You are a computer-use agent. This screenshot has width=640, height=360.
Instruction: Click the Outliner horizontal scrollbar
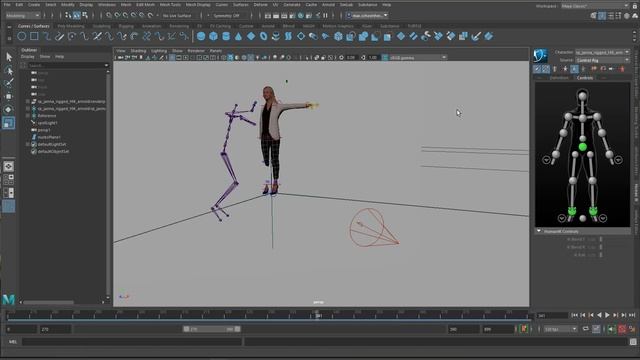[48, 302]
